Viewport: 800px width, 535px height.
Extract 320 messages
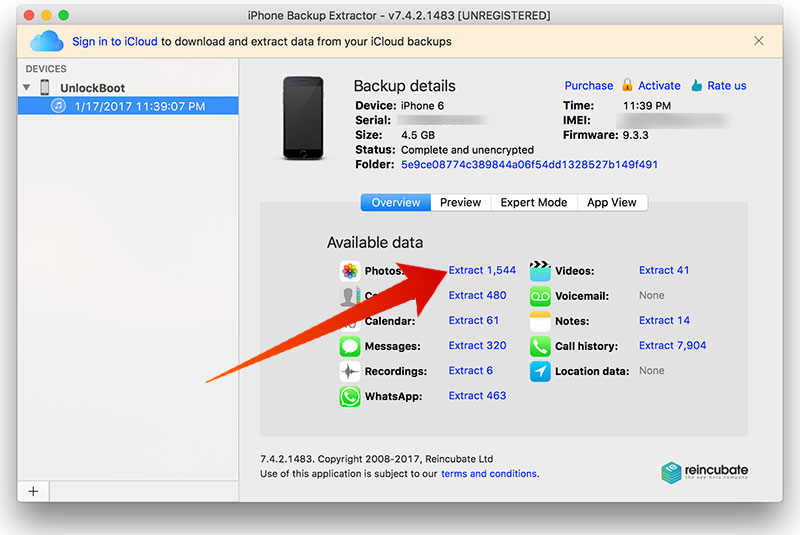point(478,345)
